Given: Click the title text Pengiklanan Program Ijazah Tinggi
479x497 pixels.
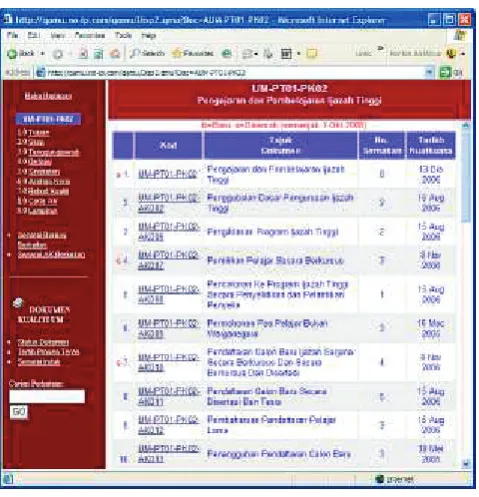Looking at the screenshot, I should [273, 232].
